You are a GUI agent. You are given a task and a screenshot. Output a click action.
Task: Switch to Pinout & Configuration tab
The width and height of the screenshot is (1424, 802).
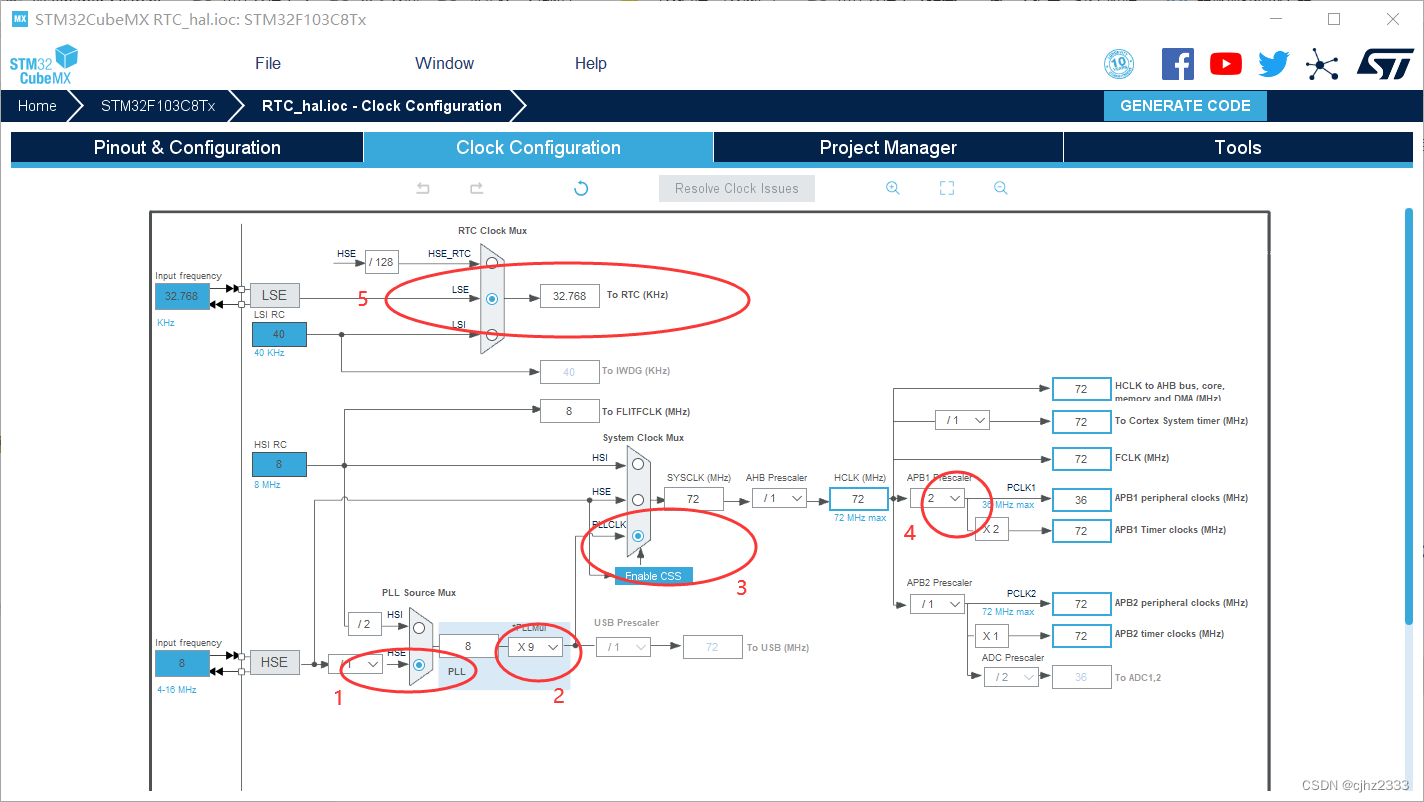(187, 147)
